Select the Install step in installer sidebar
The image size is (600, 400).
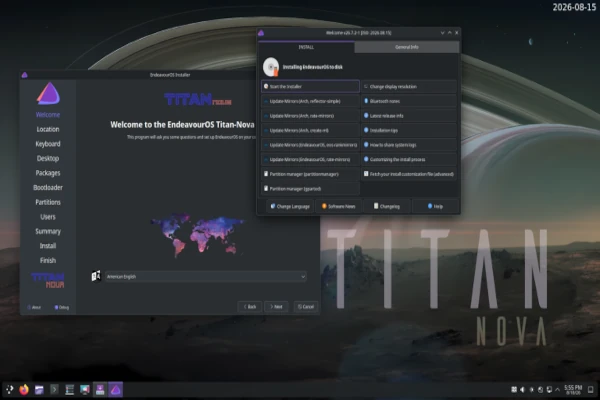48,246
